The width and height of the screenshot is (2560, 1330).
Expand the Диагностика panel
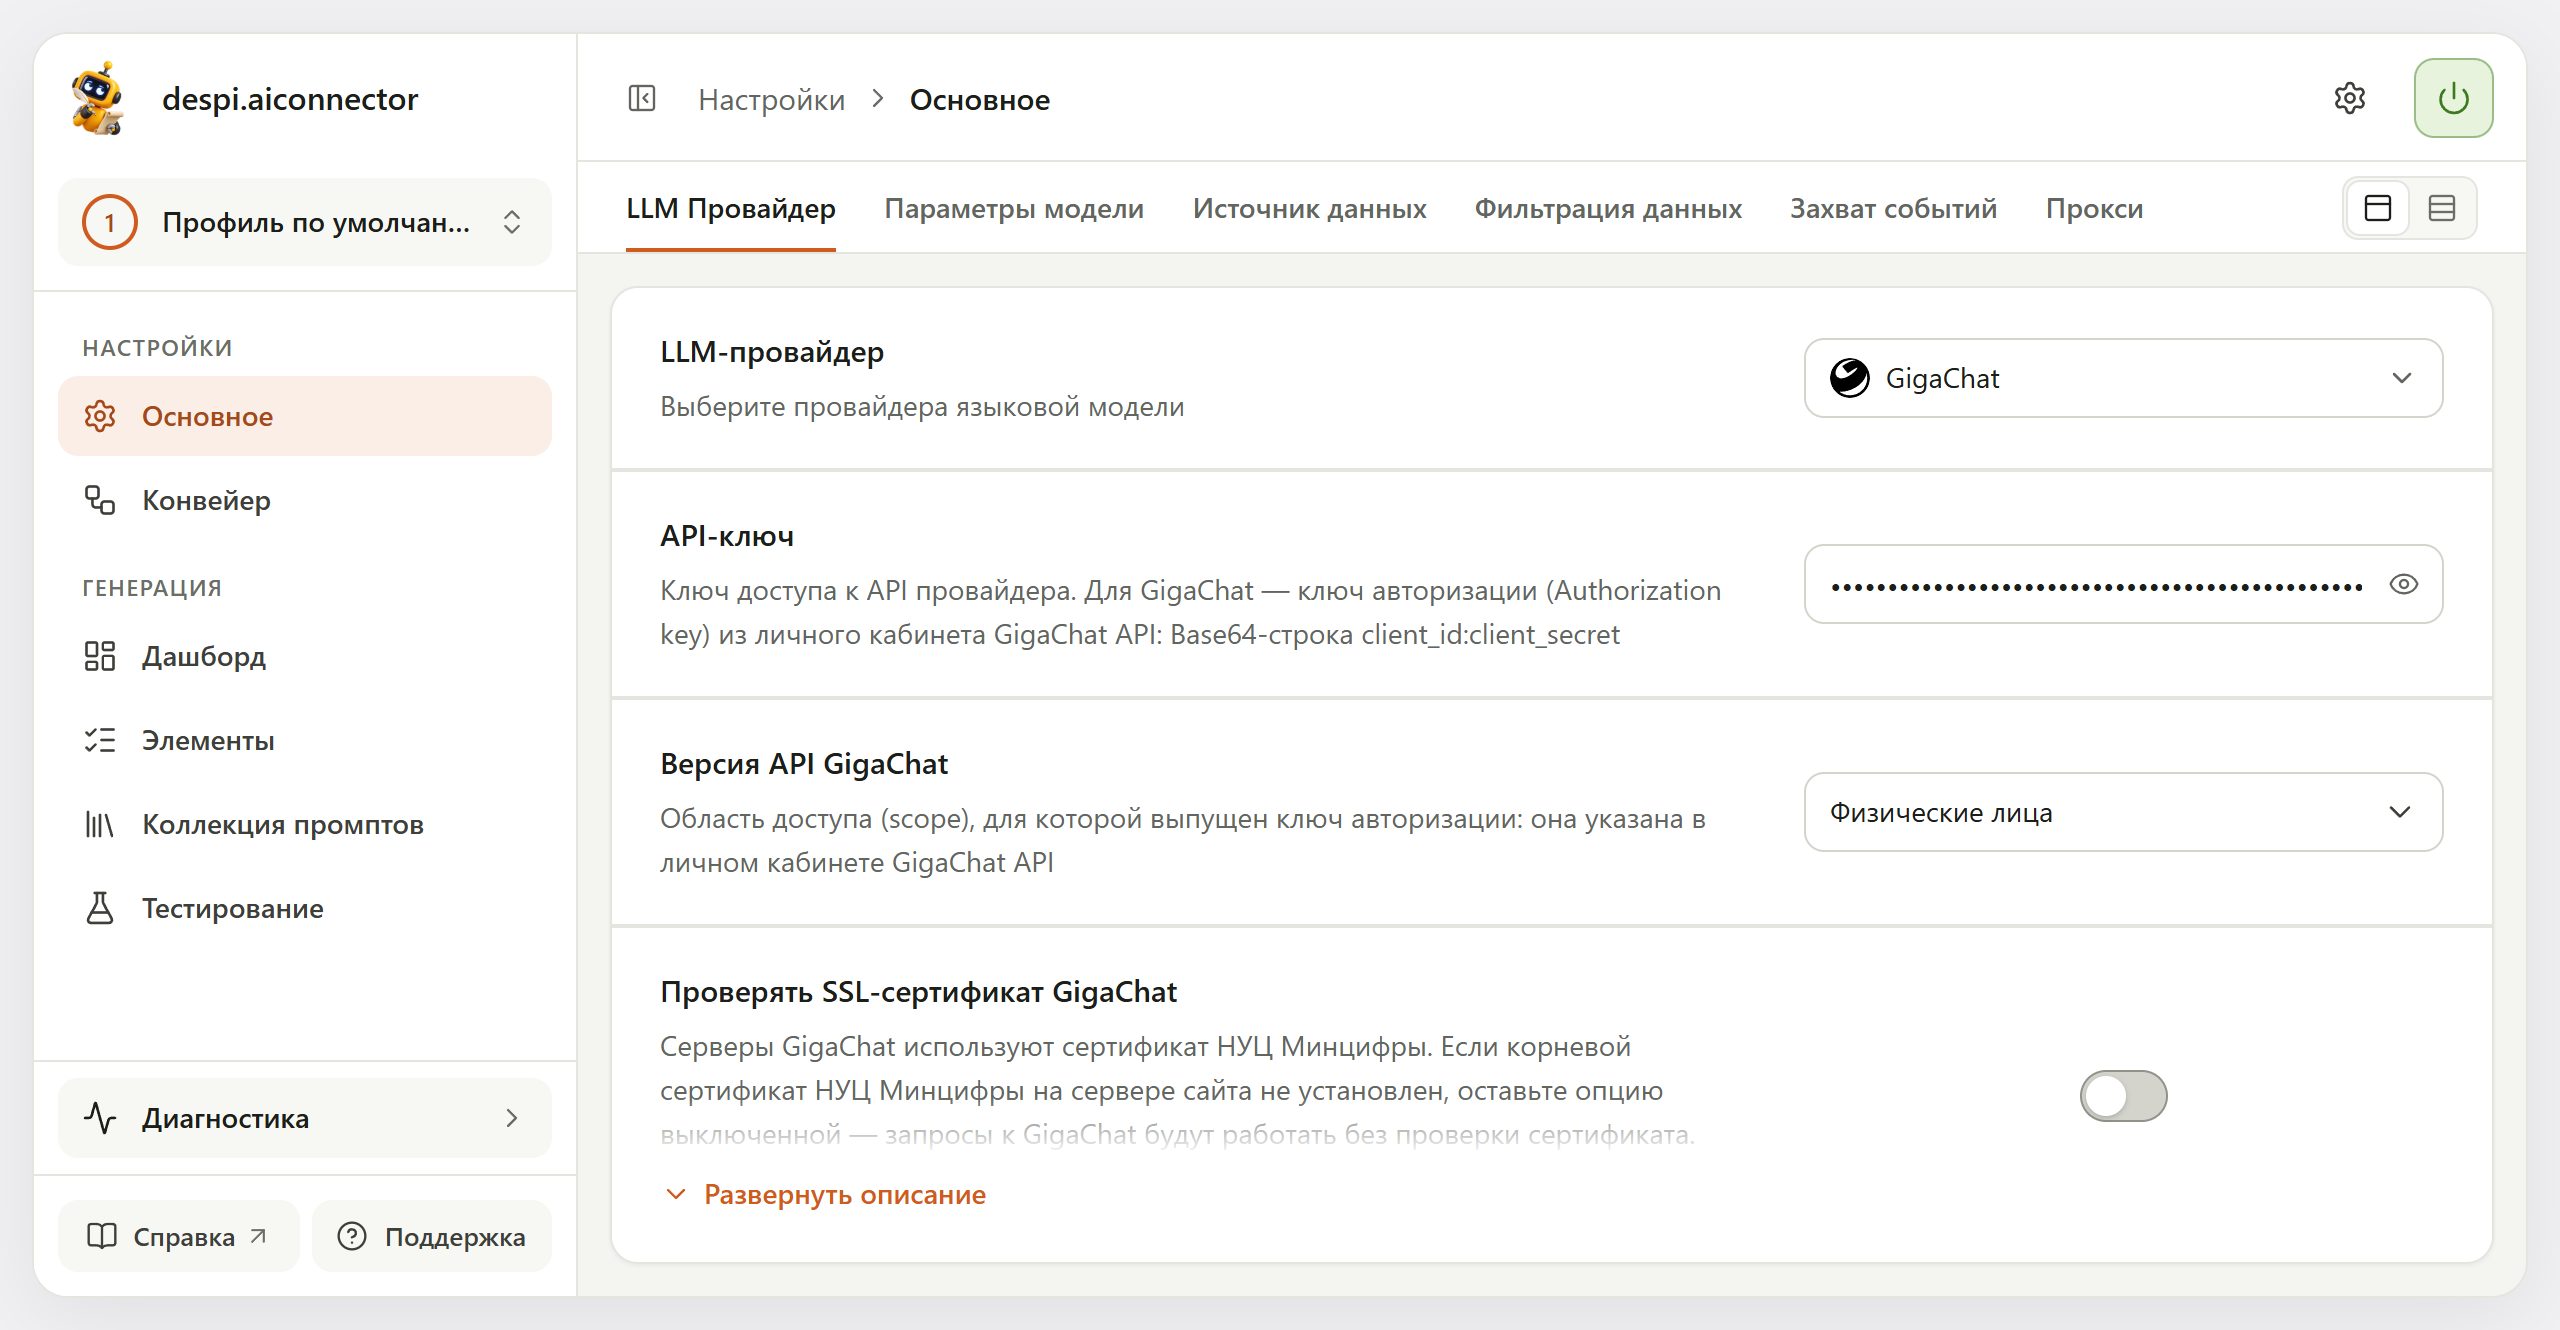pos(305,1118)
